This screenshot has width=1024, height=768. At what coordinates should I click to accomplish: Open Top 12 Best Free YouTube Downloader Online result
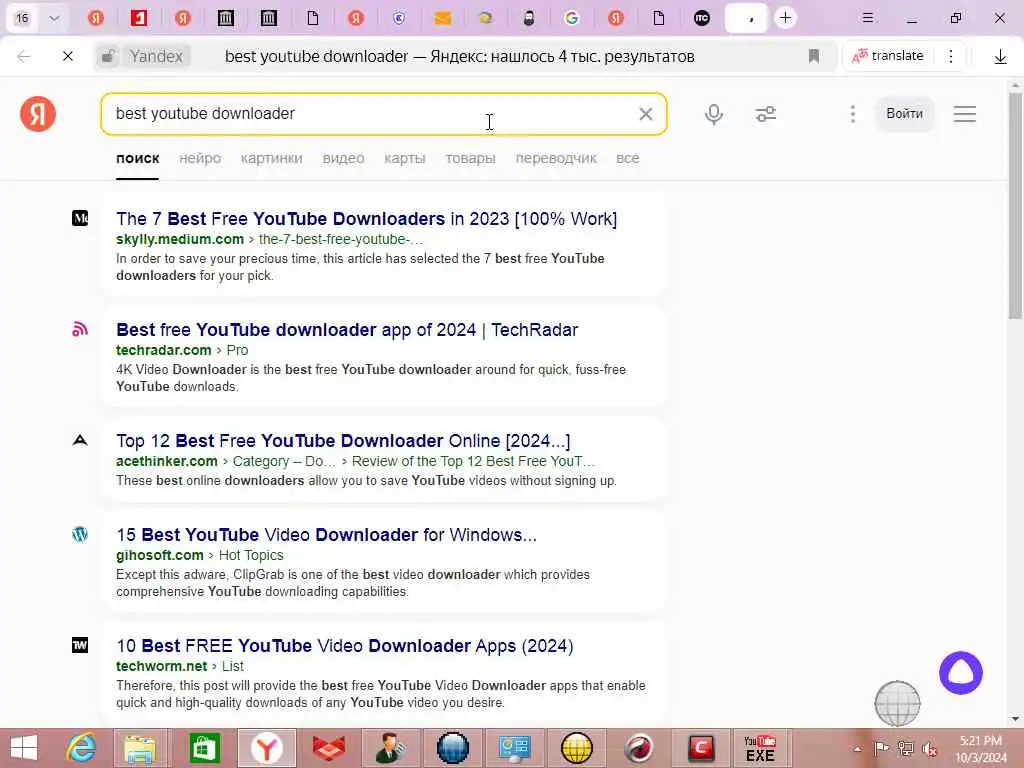tap(343, 441)
